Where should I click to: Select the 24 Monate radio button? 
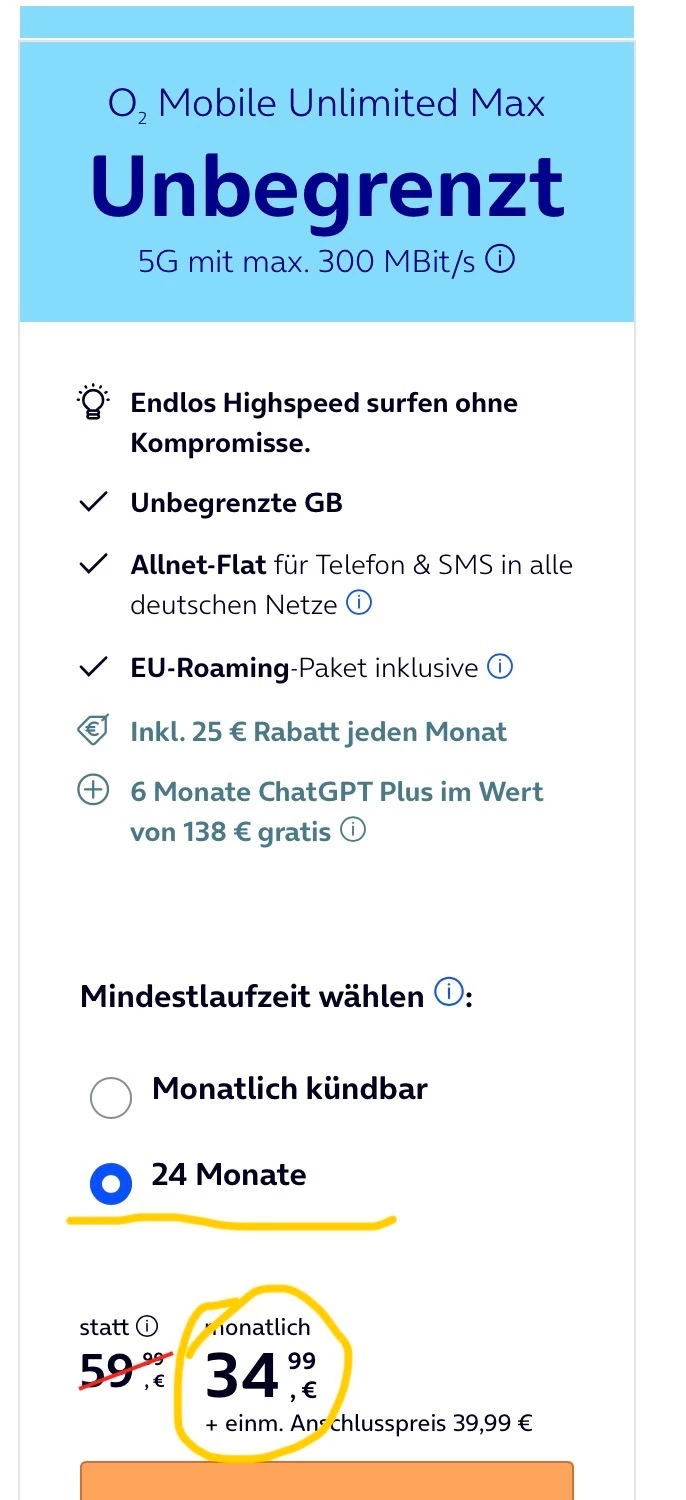pyautogui.click(x=110, y=1185)
